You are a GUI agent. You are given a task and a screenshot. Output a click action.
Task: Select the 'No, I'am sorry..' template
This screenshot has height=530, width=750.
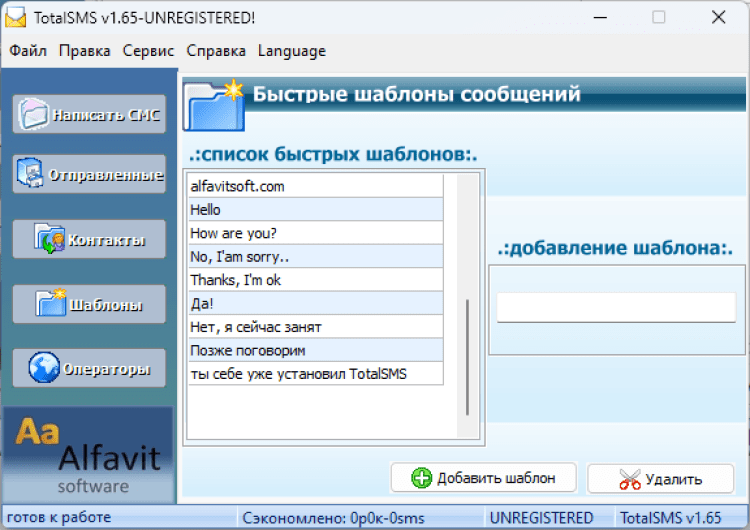pyautogui.click(x=316, y=256)
